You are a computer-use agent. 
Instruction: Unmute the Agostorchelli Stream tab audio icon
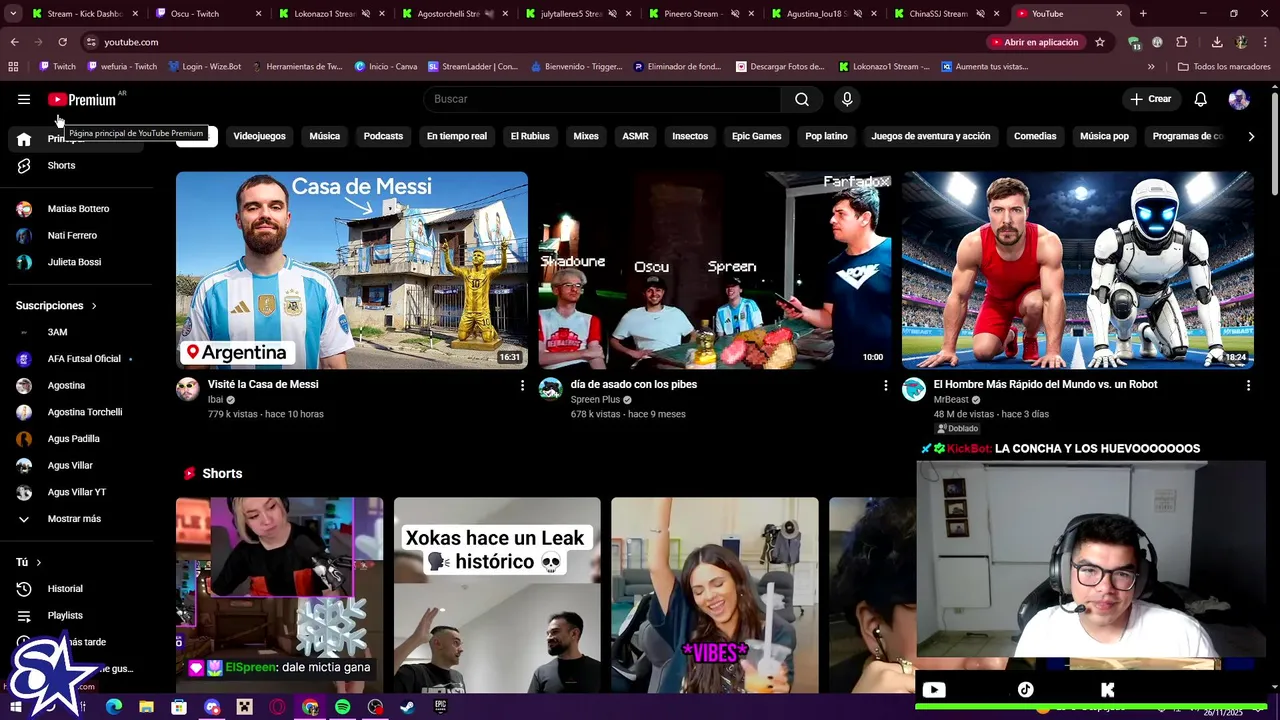(489, 14)
